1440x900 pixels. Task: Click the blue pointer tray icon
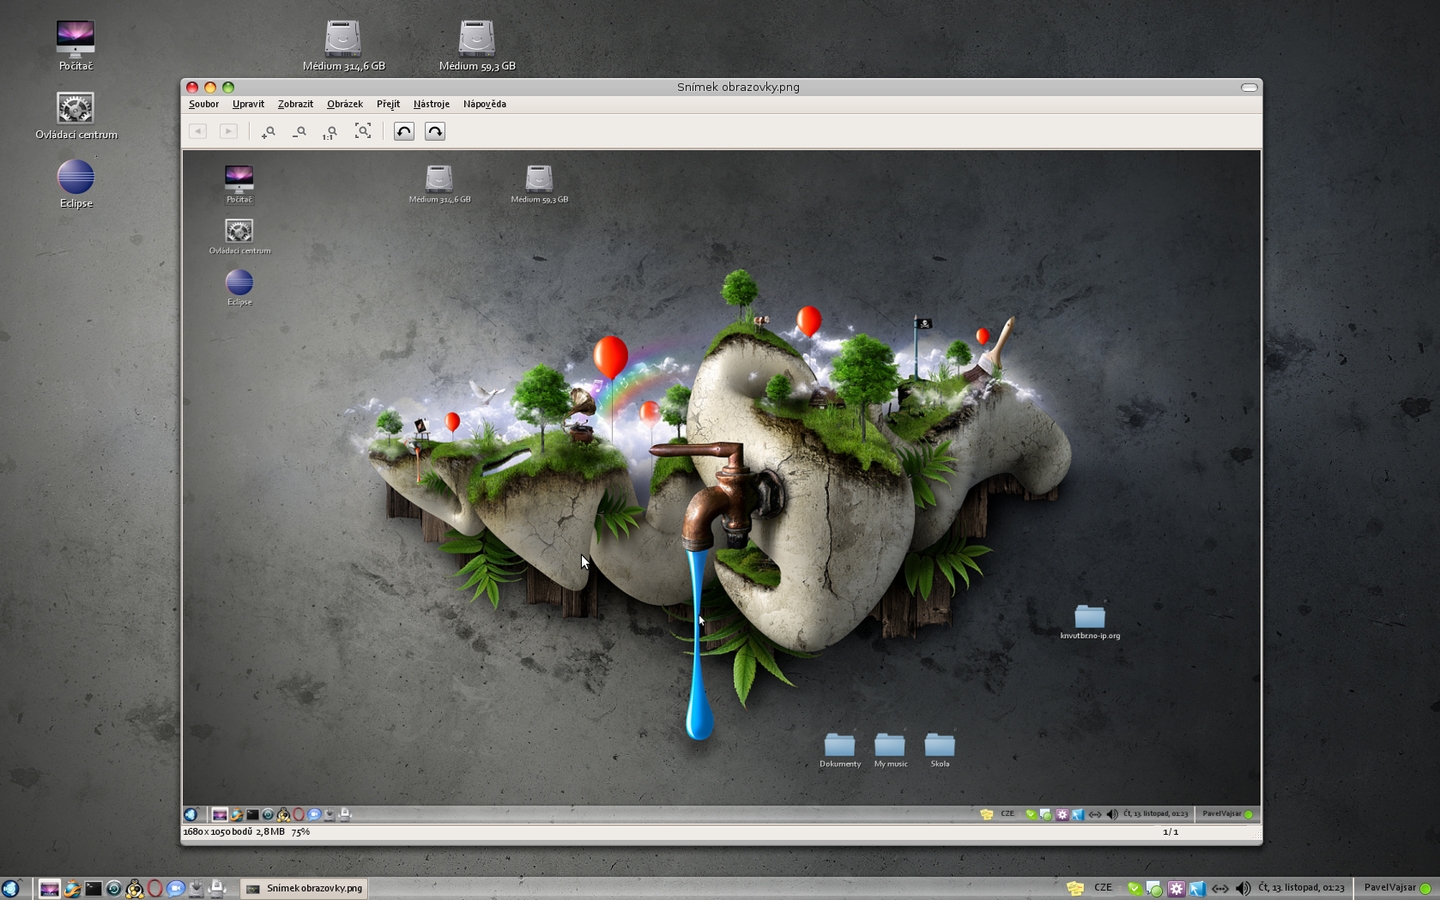[1197, 888]
